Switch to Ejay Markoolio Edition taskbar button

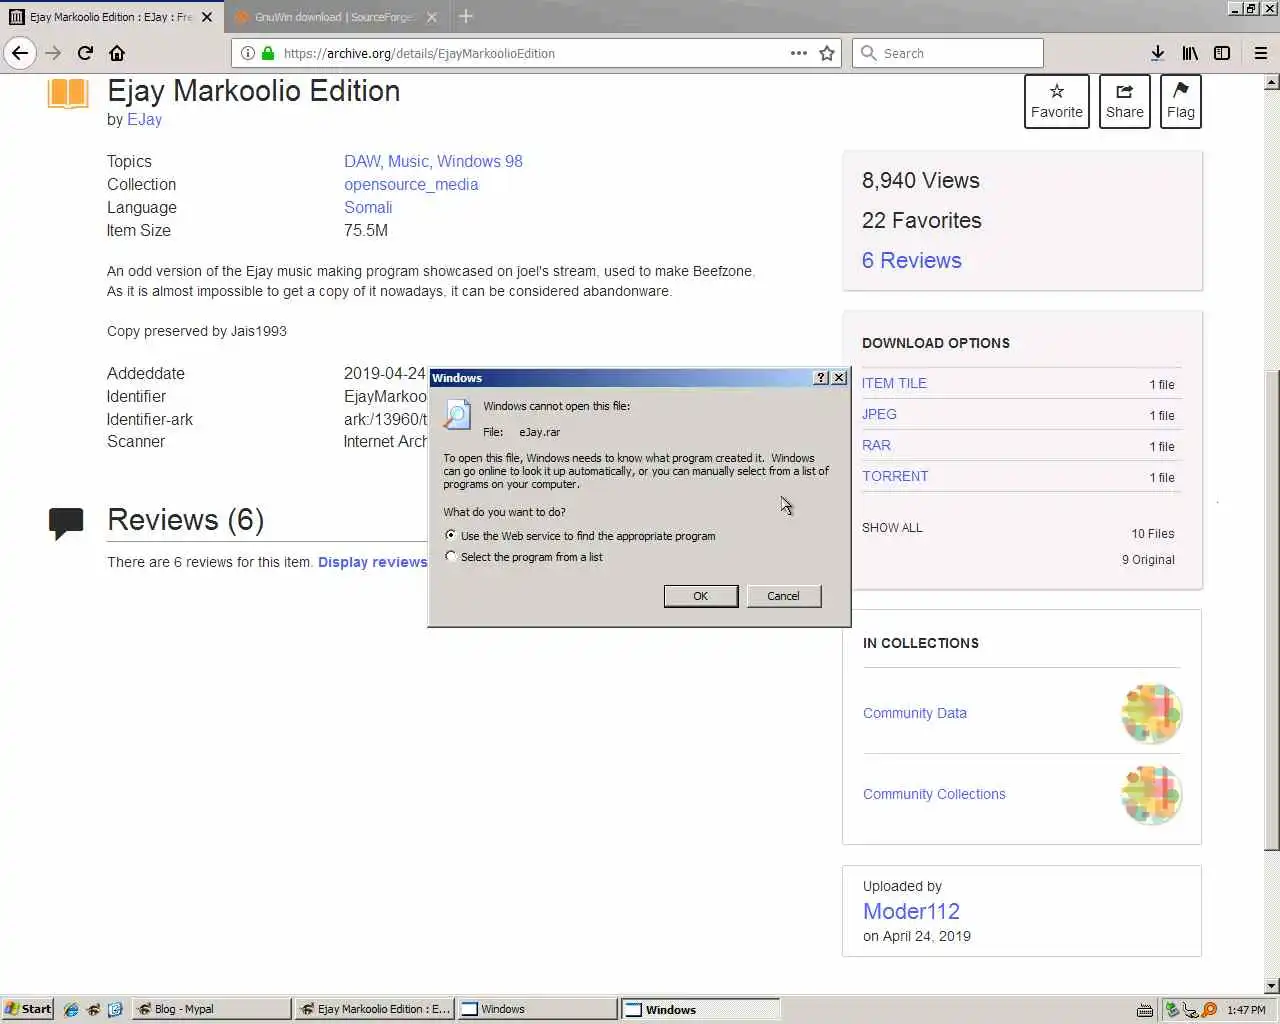click(x=375, y=1009)
